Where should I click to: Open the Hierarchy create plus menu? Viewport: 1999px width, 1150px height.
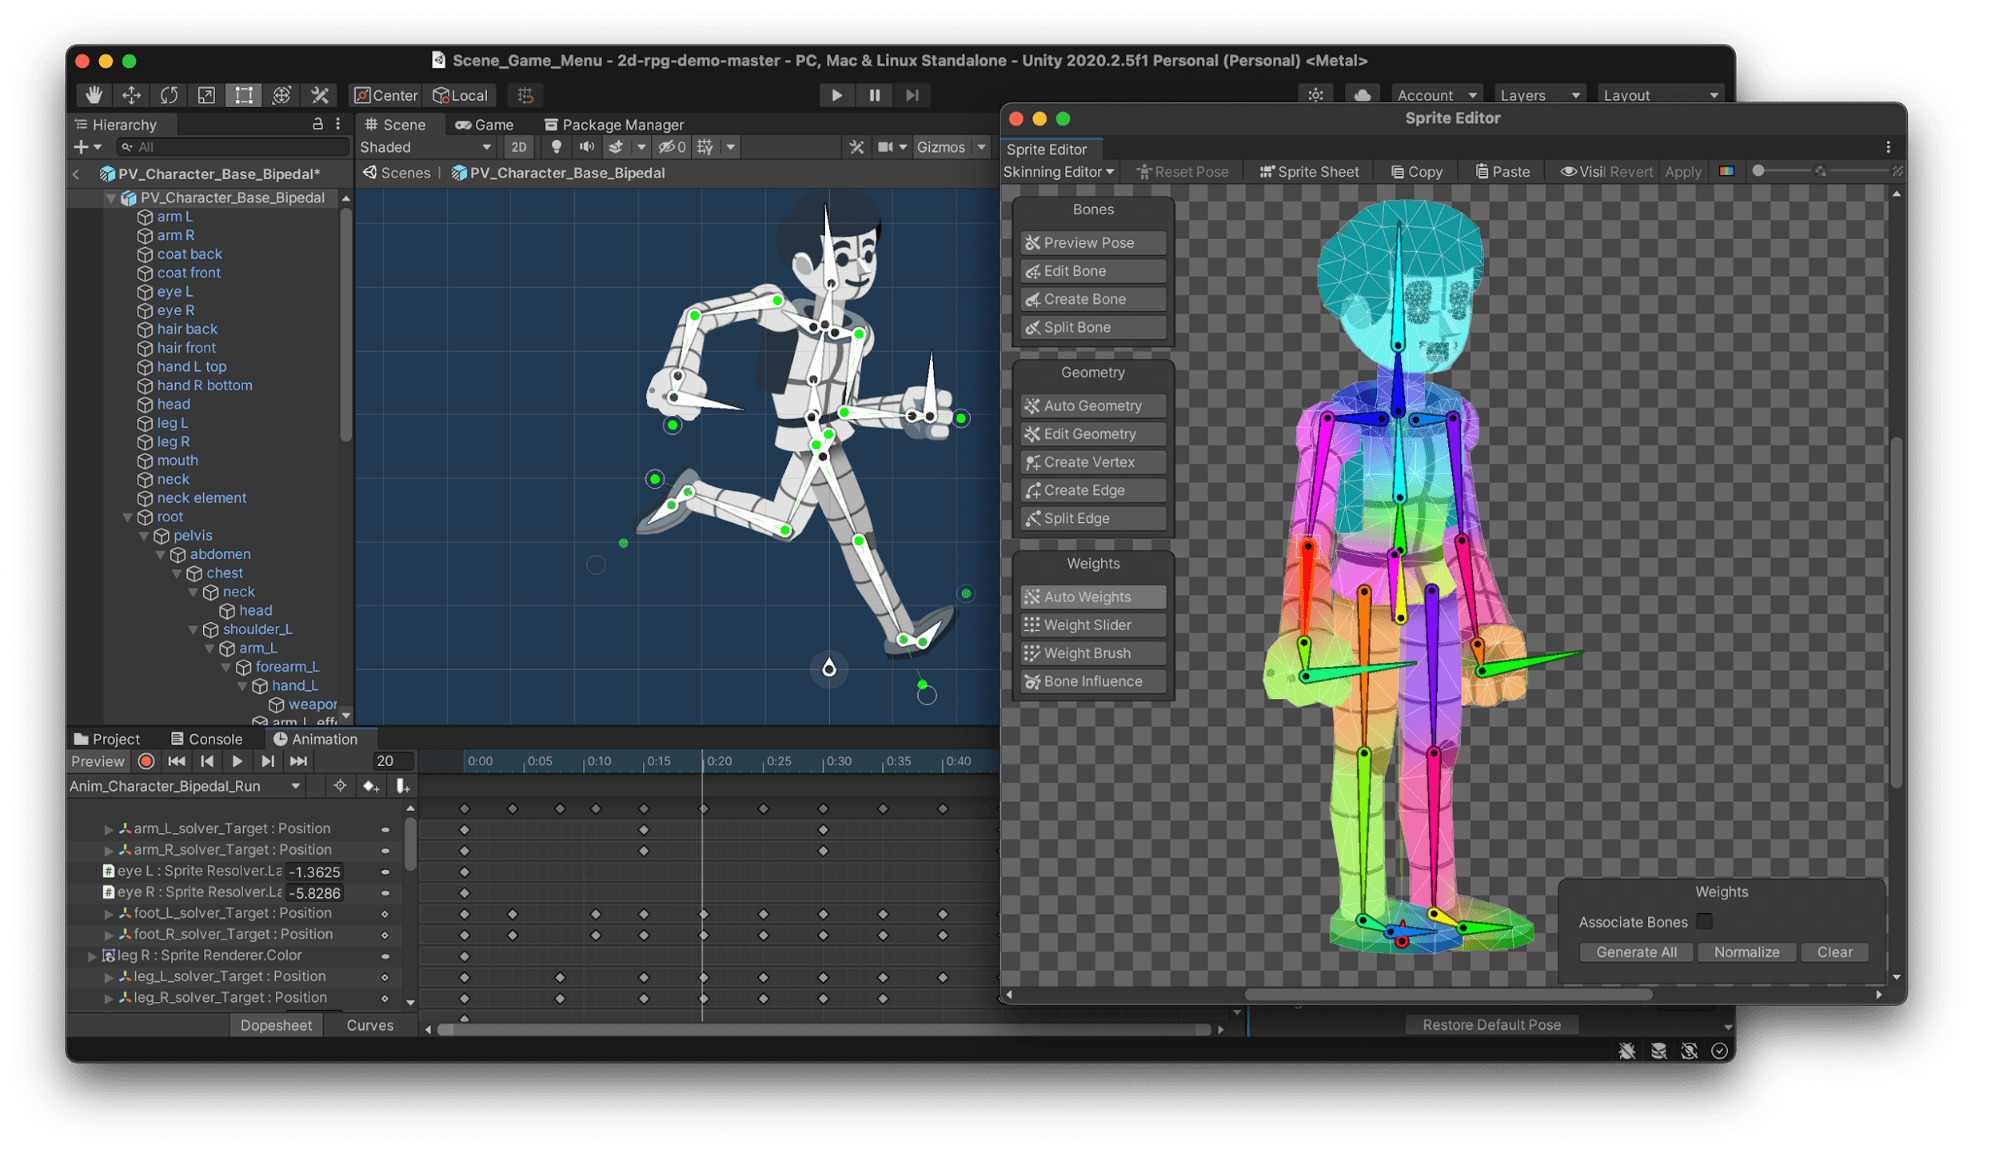point(87,147)
